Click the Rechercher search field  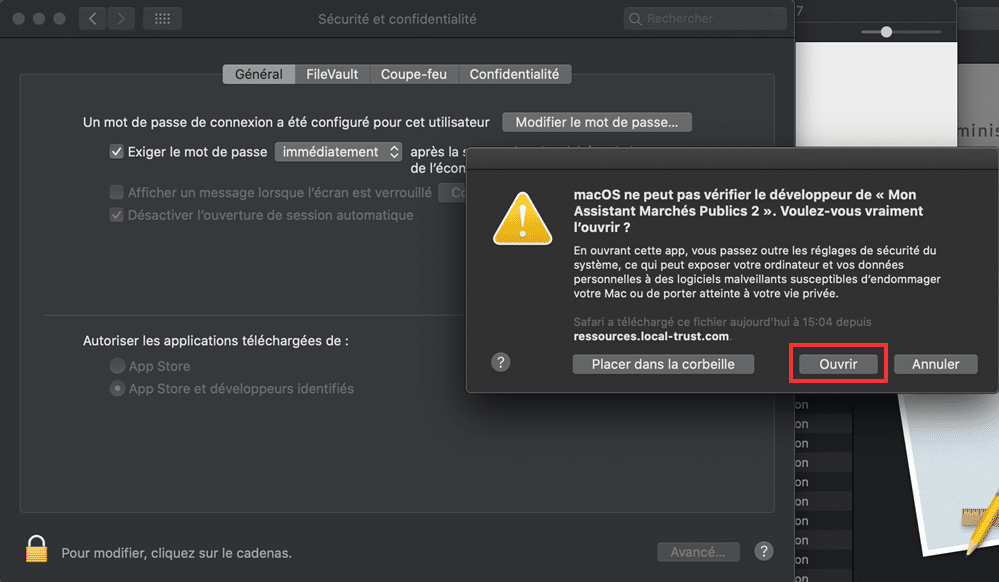(705, 18)
